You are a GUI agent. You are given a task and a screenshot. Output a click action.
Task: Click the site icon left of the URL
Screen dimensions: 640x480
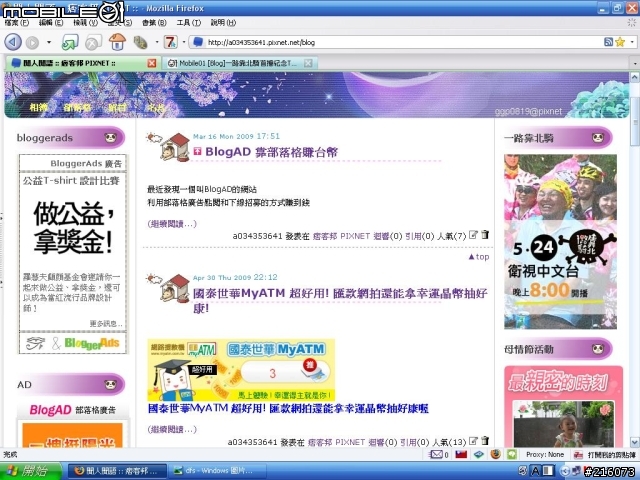[198, 42]
